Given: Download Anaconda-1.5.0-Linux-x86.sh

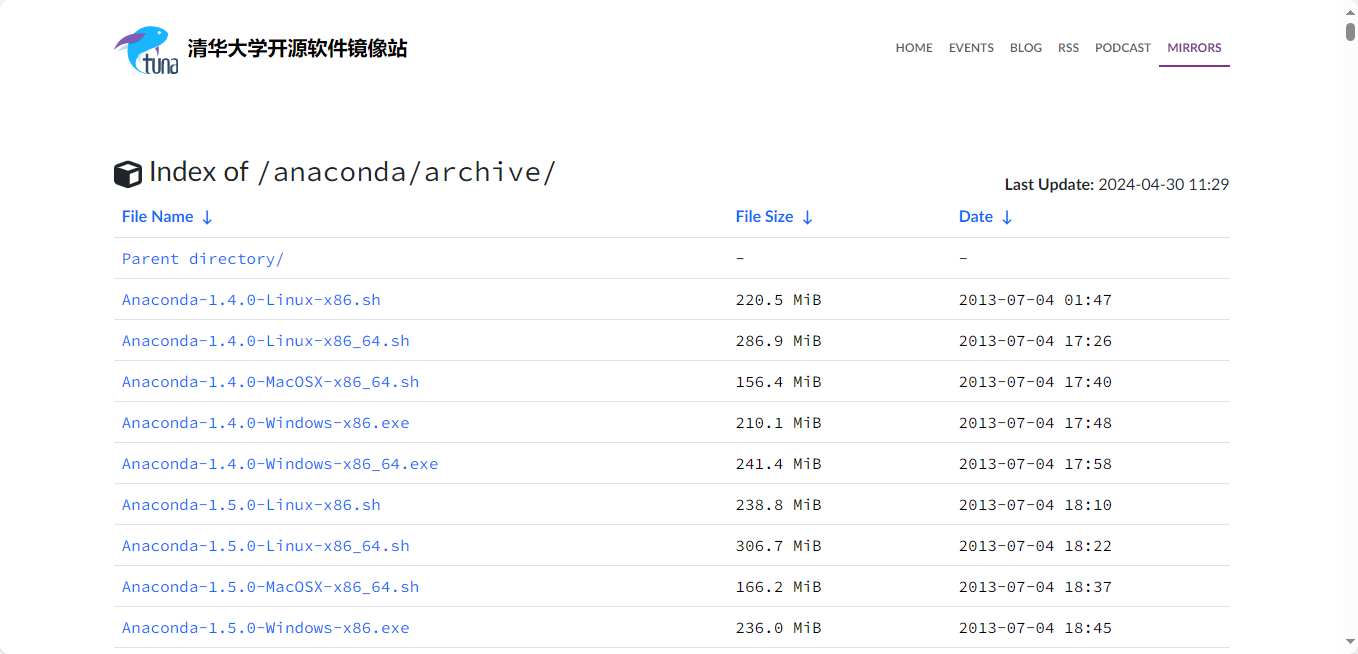Looking at the screenshot, I should coord(251,505).
